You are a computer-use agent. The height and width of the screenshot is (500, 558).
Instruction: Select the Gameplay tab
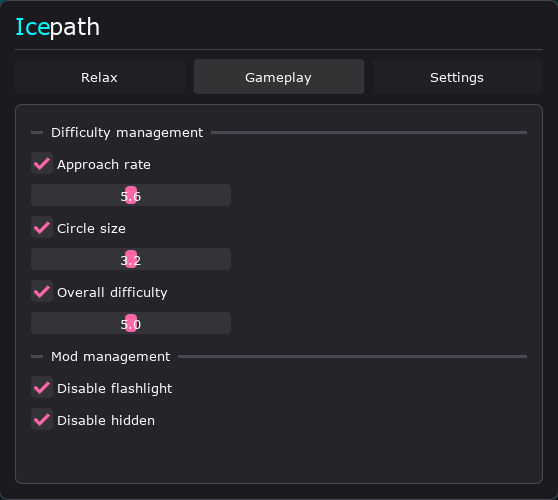coord(279,77)
